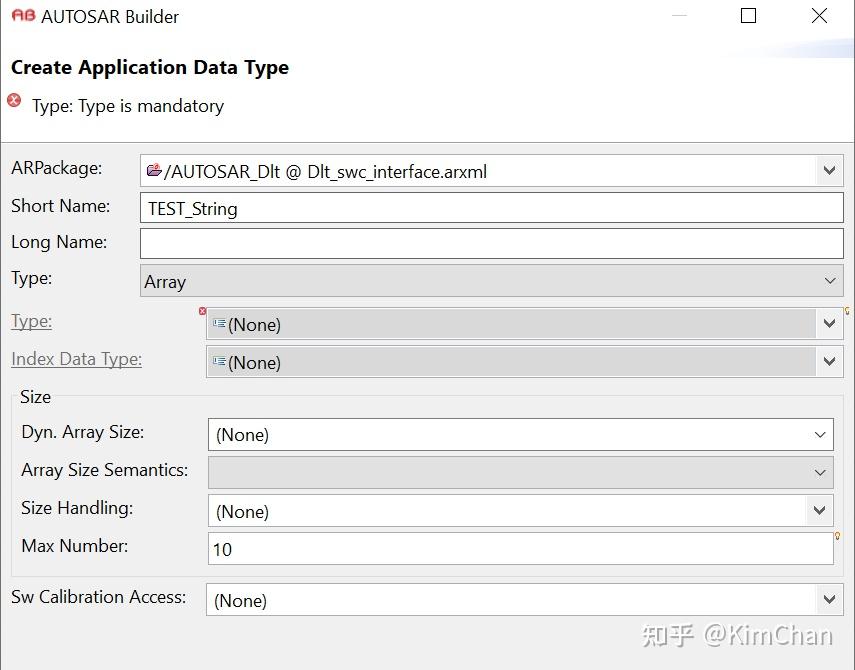Click the icon inside the Index Data Type field
The width and height of the screenshot is (855, 670).
pos(218,362)
